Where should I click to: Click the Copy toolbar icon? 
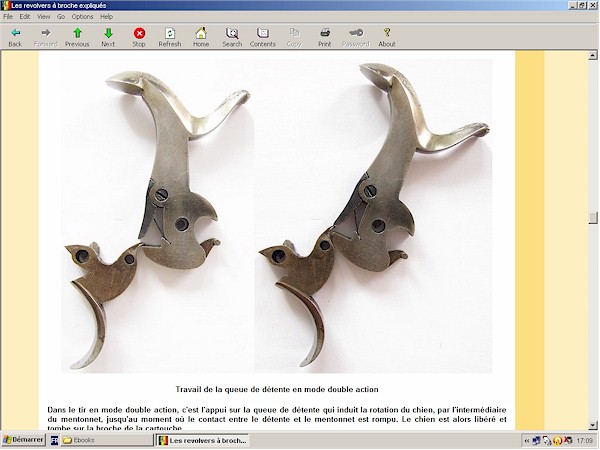tap(294, 33)
